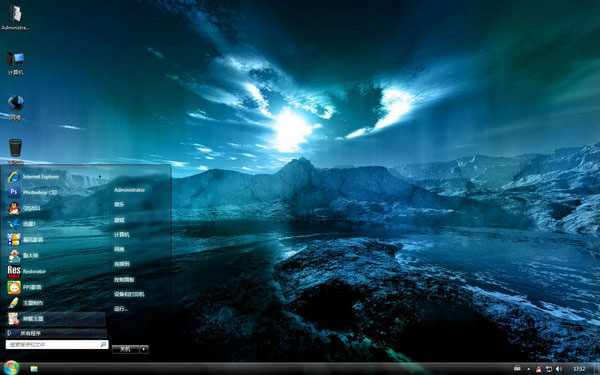Open 设备和打印机 from the Start menu
The image size is (600, 375).
pos(129,294)
